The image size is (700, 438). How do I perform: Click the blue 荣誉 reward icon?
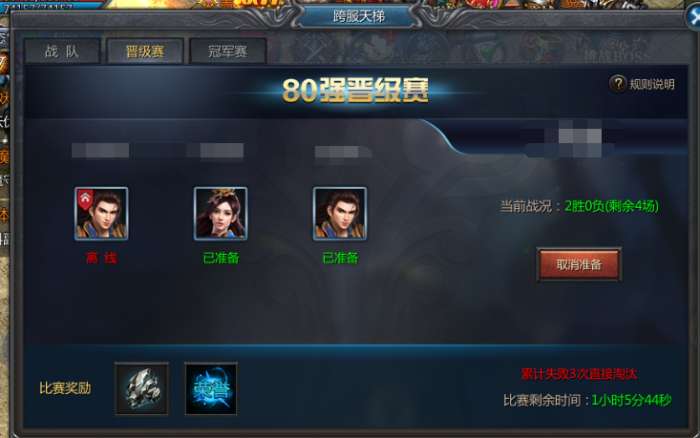[211, 389]
